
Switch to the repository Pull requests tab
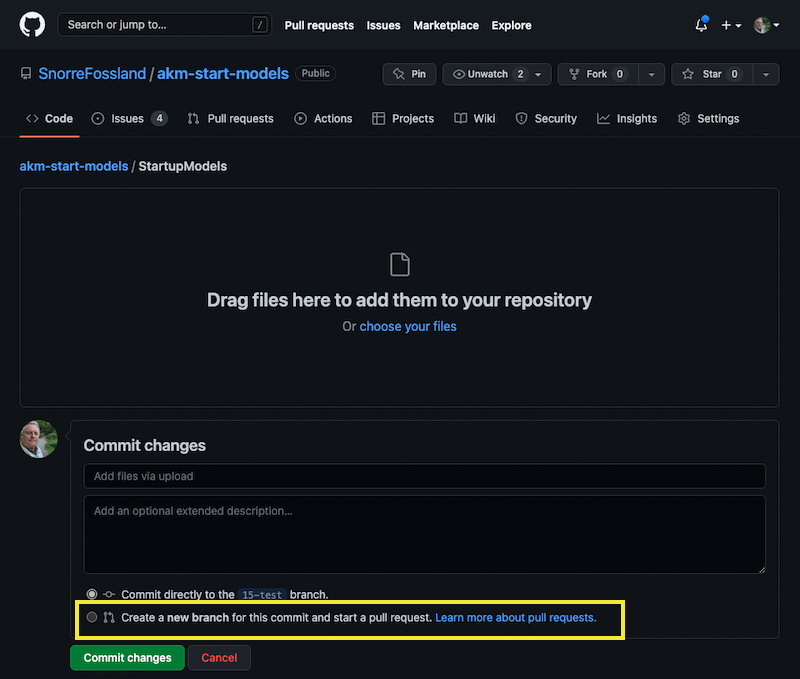pos(231,119)
